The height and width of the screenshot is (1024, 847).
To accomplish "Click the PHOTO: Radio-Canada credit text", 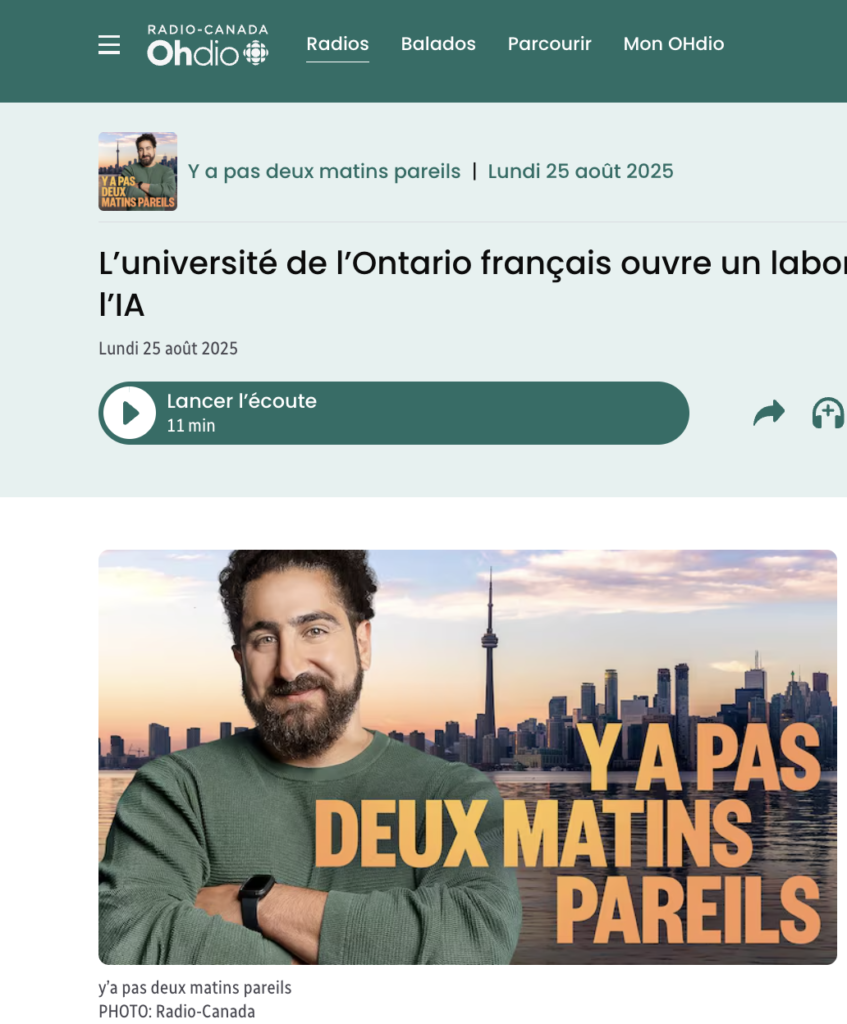I will point(177,1011).
